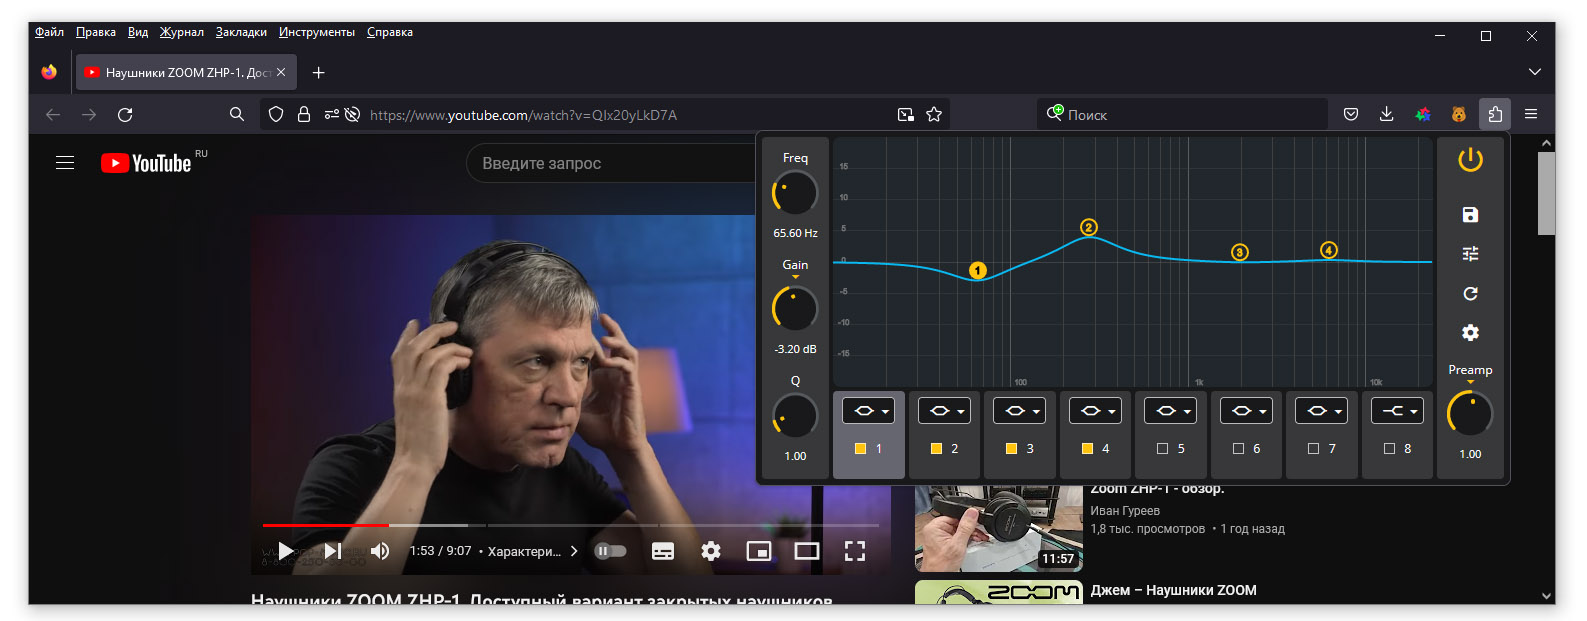Disable equalizer band 2 checkbox
Screen dimensions: 1587x621
pyautogui.click(x=936, y=449)
